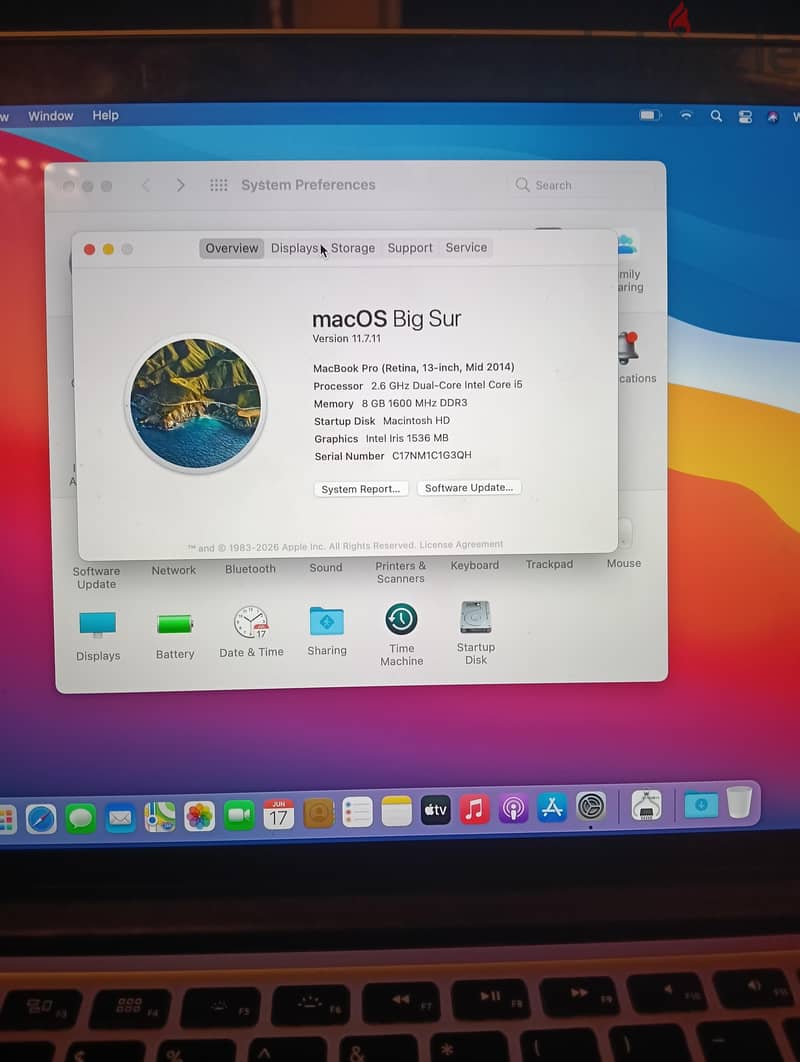Select the Overview tab
This screenshot has height=1062, width=800.
232,249
